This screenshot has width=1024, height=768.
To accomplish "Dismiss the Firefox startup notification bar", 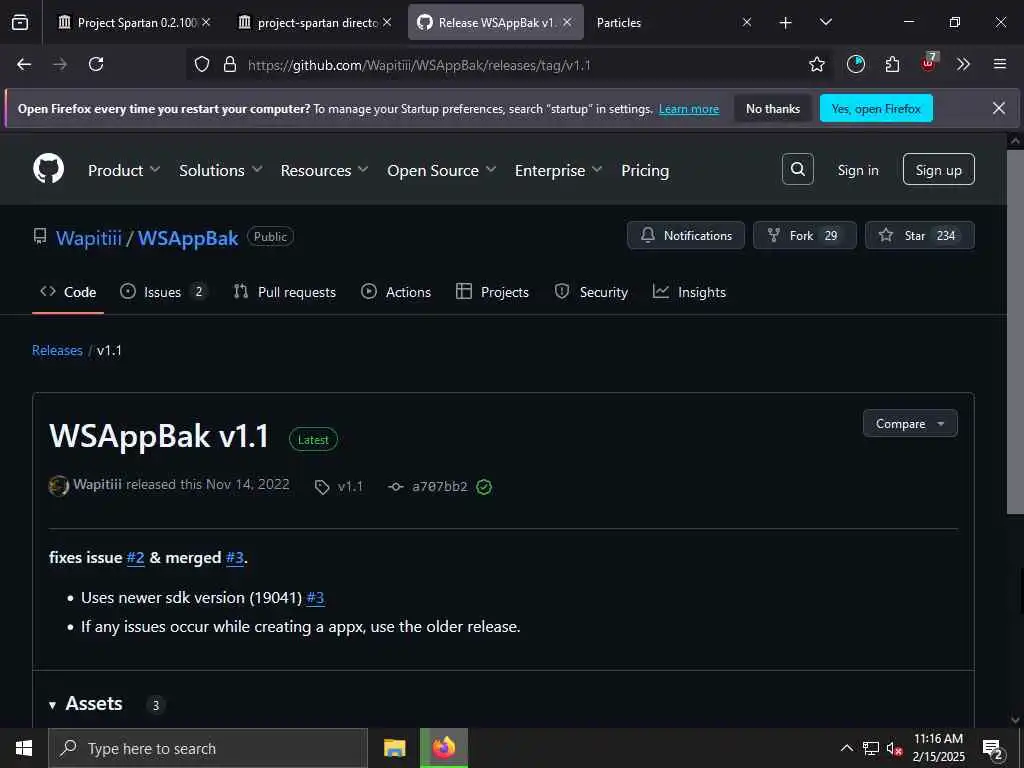I will point(999,108).
